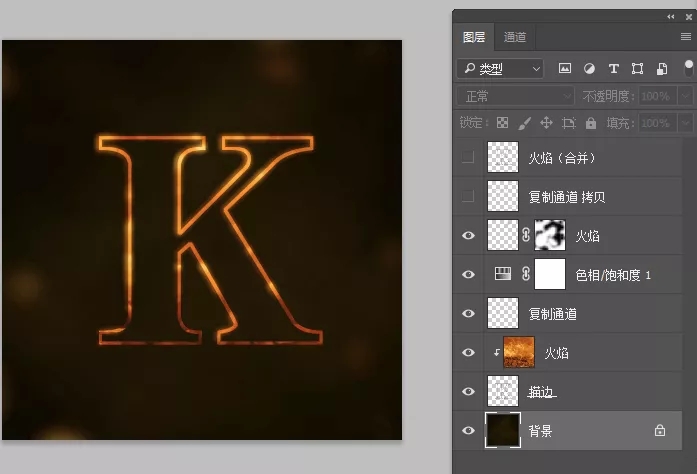Screen dimensions: 697x474
Task: Toggle the layer filter on/off switch
Action: pyautogui.click(x=688, y=68)
